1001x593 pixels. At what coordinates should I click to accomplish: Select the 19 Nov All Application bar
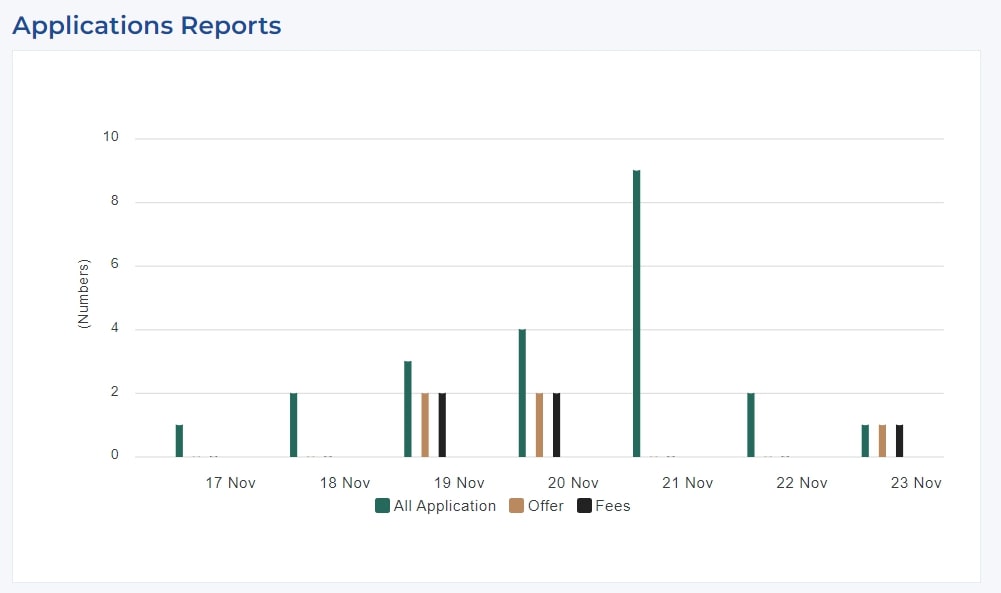pos(408,409)
